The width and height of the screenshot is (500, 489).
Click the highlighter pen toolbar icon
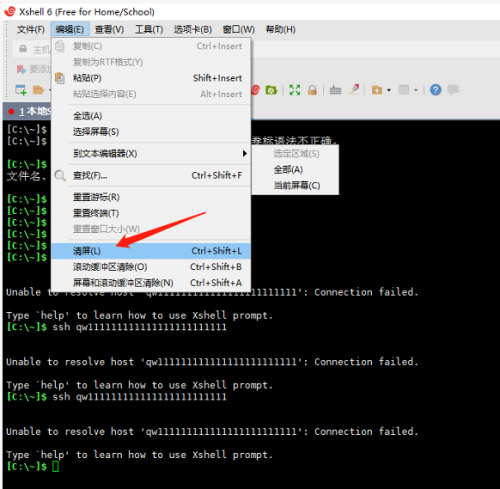click(x=354, y=89)
